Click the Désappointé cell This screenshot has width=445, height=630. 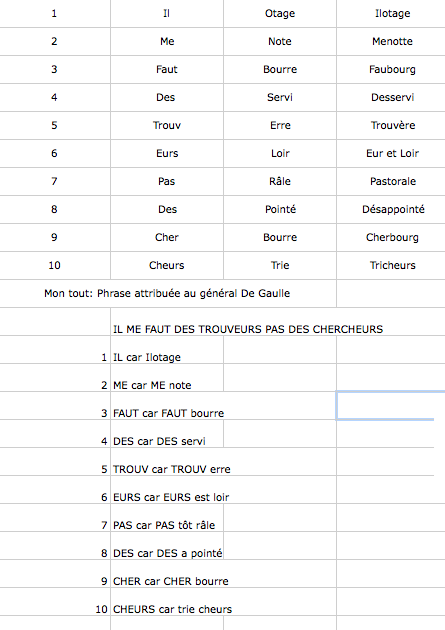[392, 209]
